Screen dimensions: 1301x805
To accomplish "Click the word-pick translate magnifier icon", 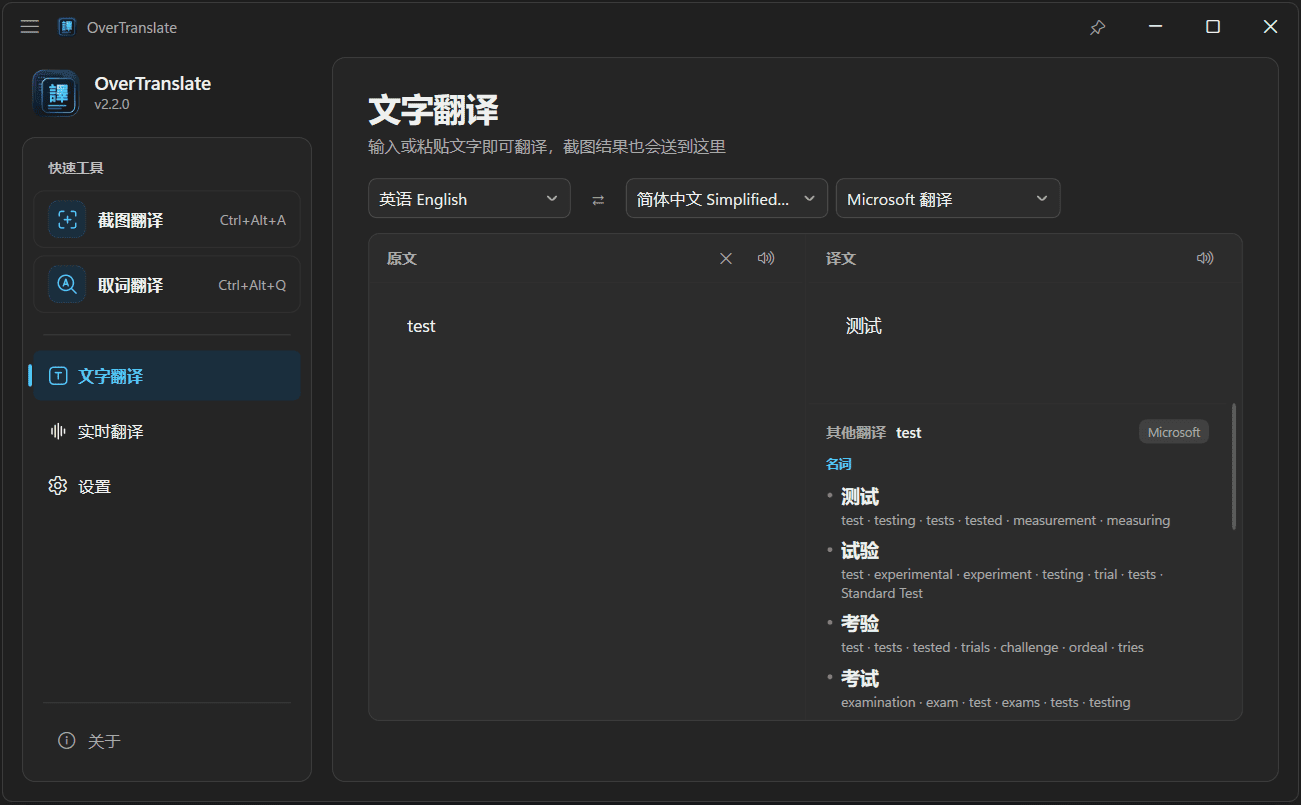I will (x=67, y=285).
